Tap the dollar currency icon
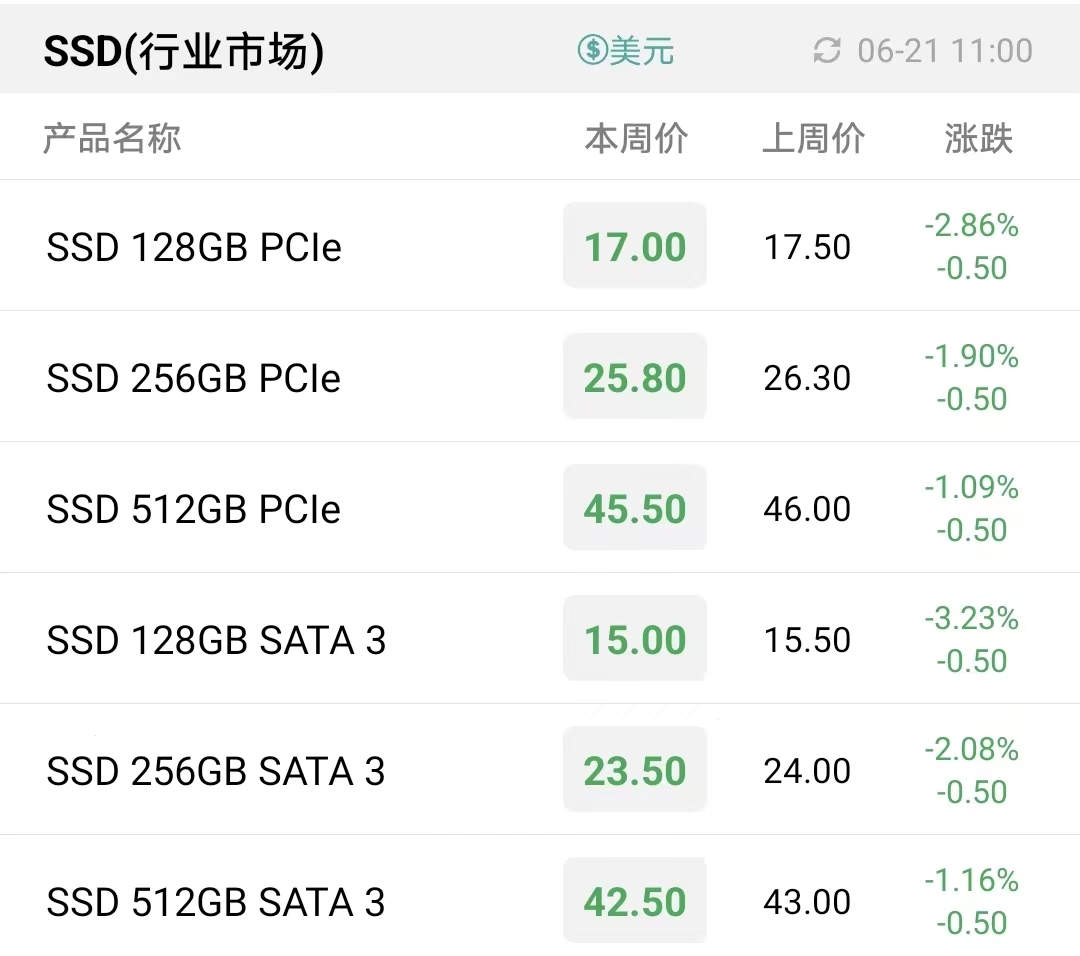Viewport: 1080px width, 956px height. point(592,50)
